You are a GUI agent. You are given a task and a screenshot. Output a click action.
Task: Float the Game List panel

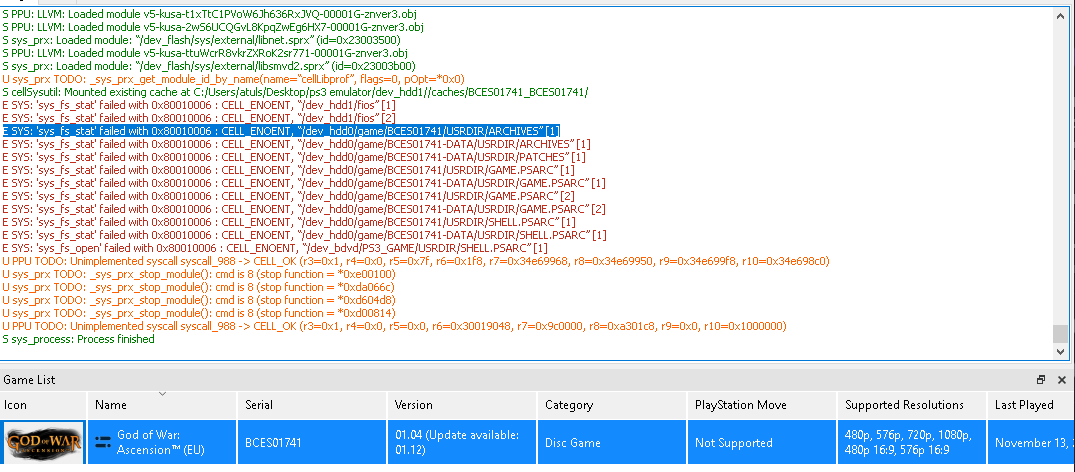pyautogui.click(x=1041, y=379)
